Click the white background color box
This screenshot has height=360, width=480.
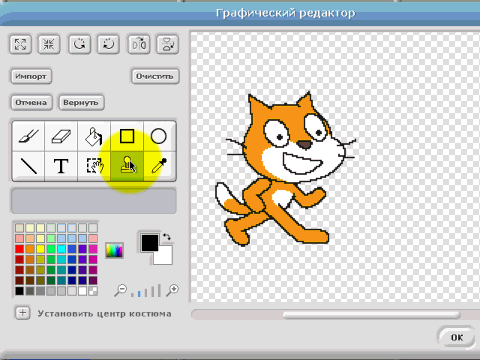(164, 256)
